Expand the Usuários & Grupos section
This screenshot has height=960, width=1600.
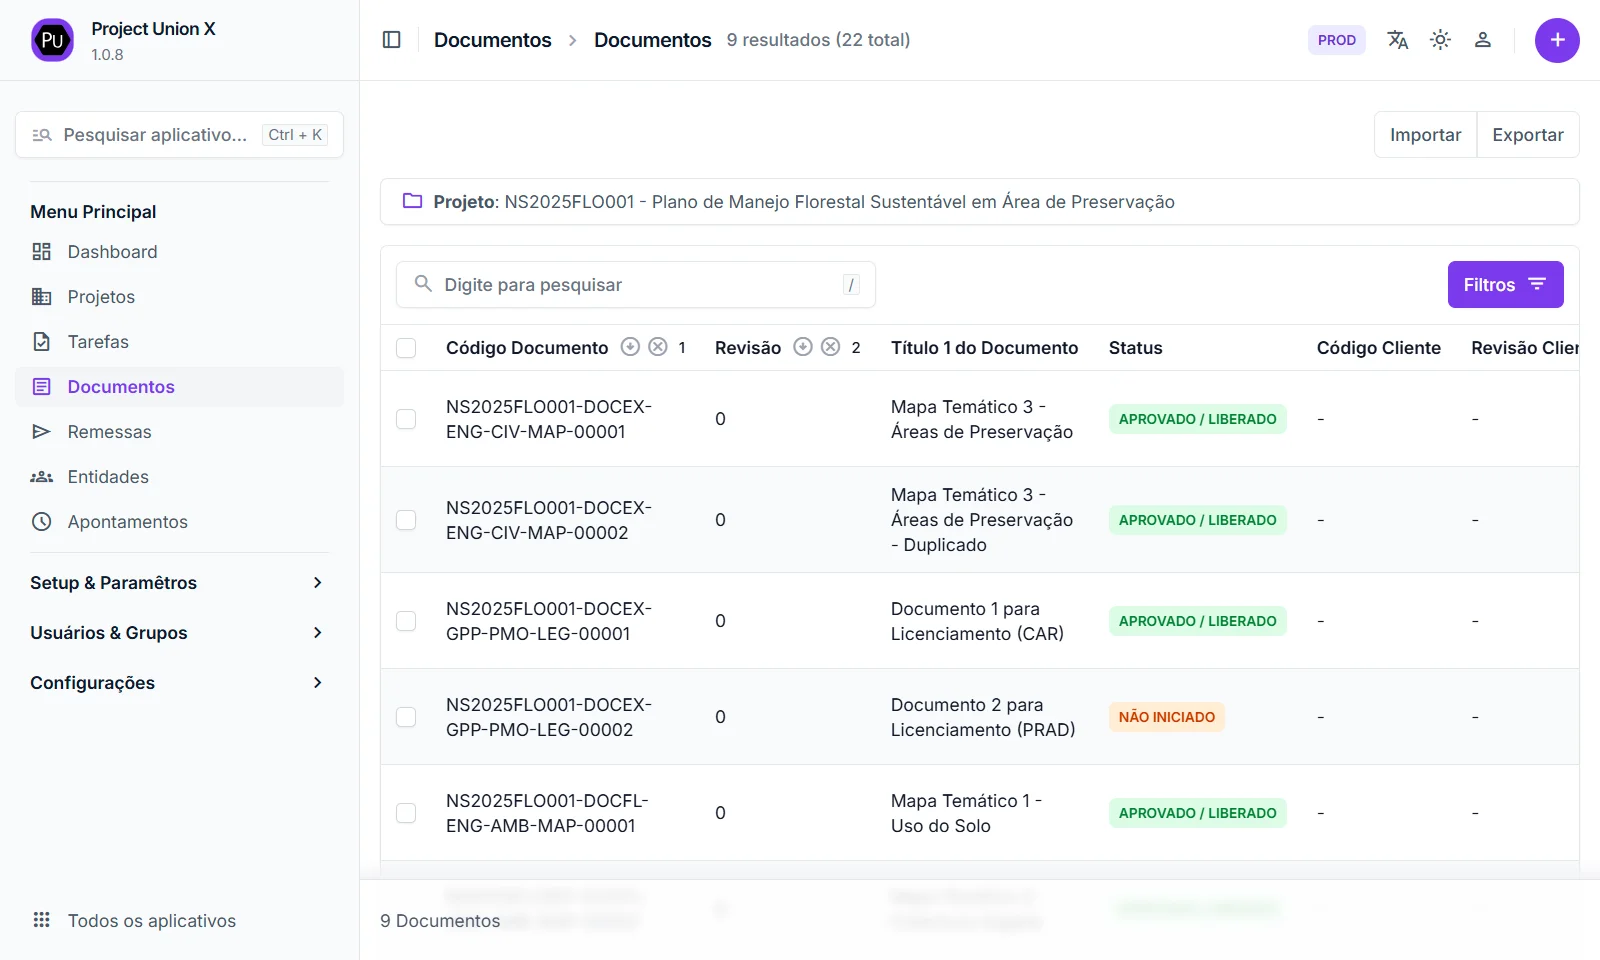178,633
